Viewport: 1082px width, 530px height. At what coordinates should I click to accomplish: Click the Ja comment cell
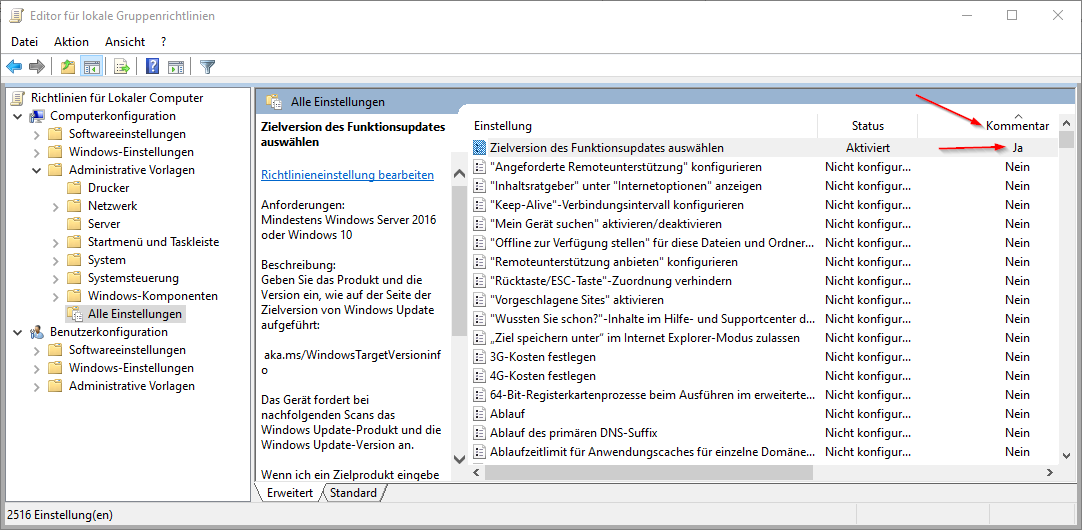point(1017,148)
